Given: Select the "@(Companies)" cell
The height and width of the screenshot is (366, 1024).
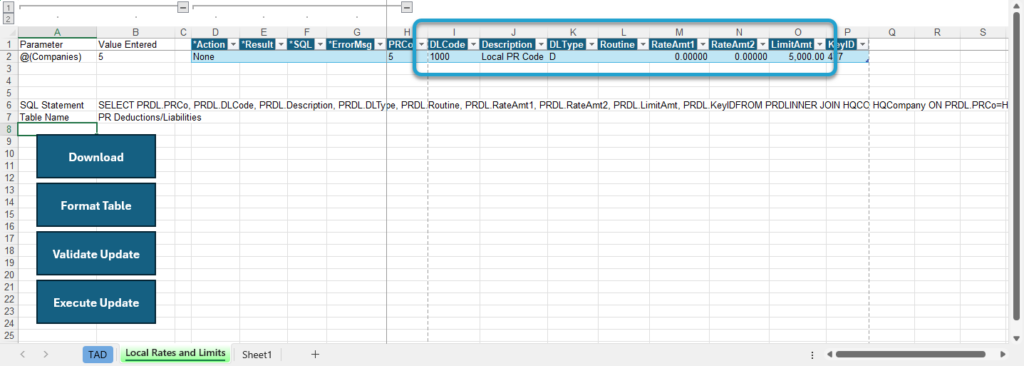Looking at the screenshot, I should tap(57, 57).
